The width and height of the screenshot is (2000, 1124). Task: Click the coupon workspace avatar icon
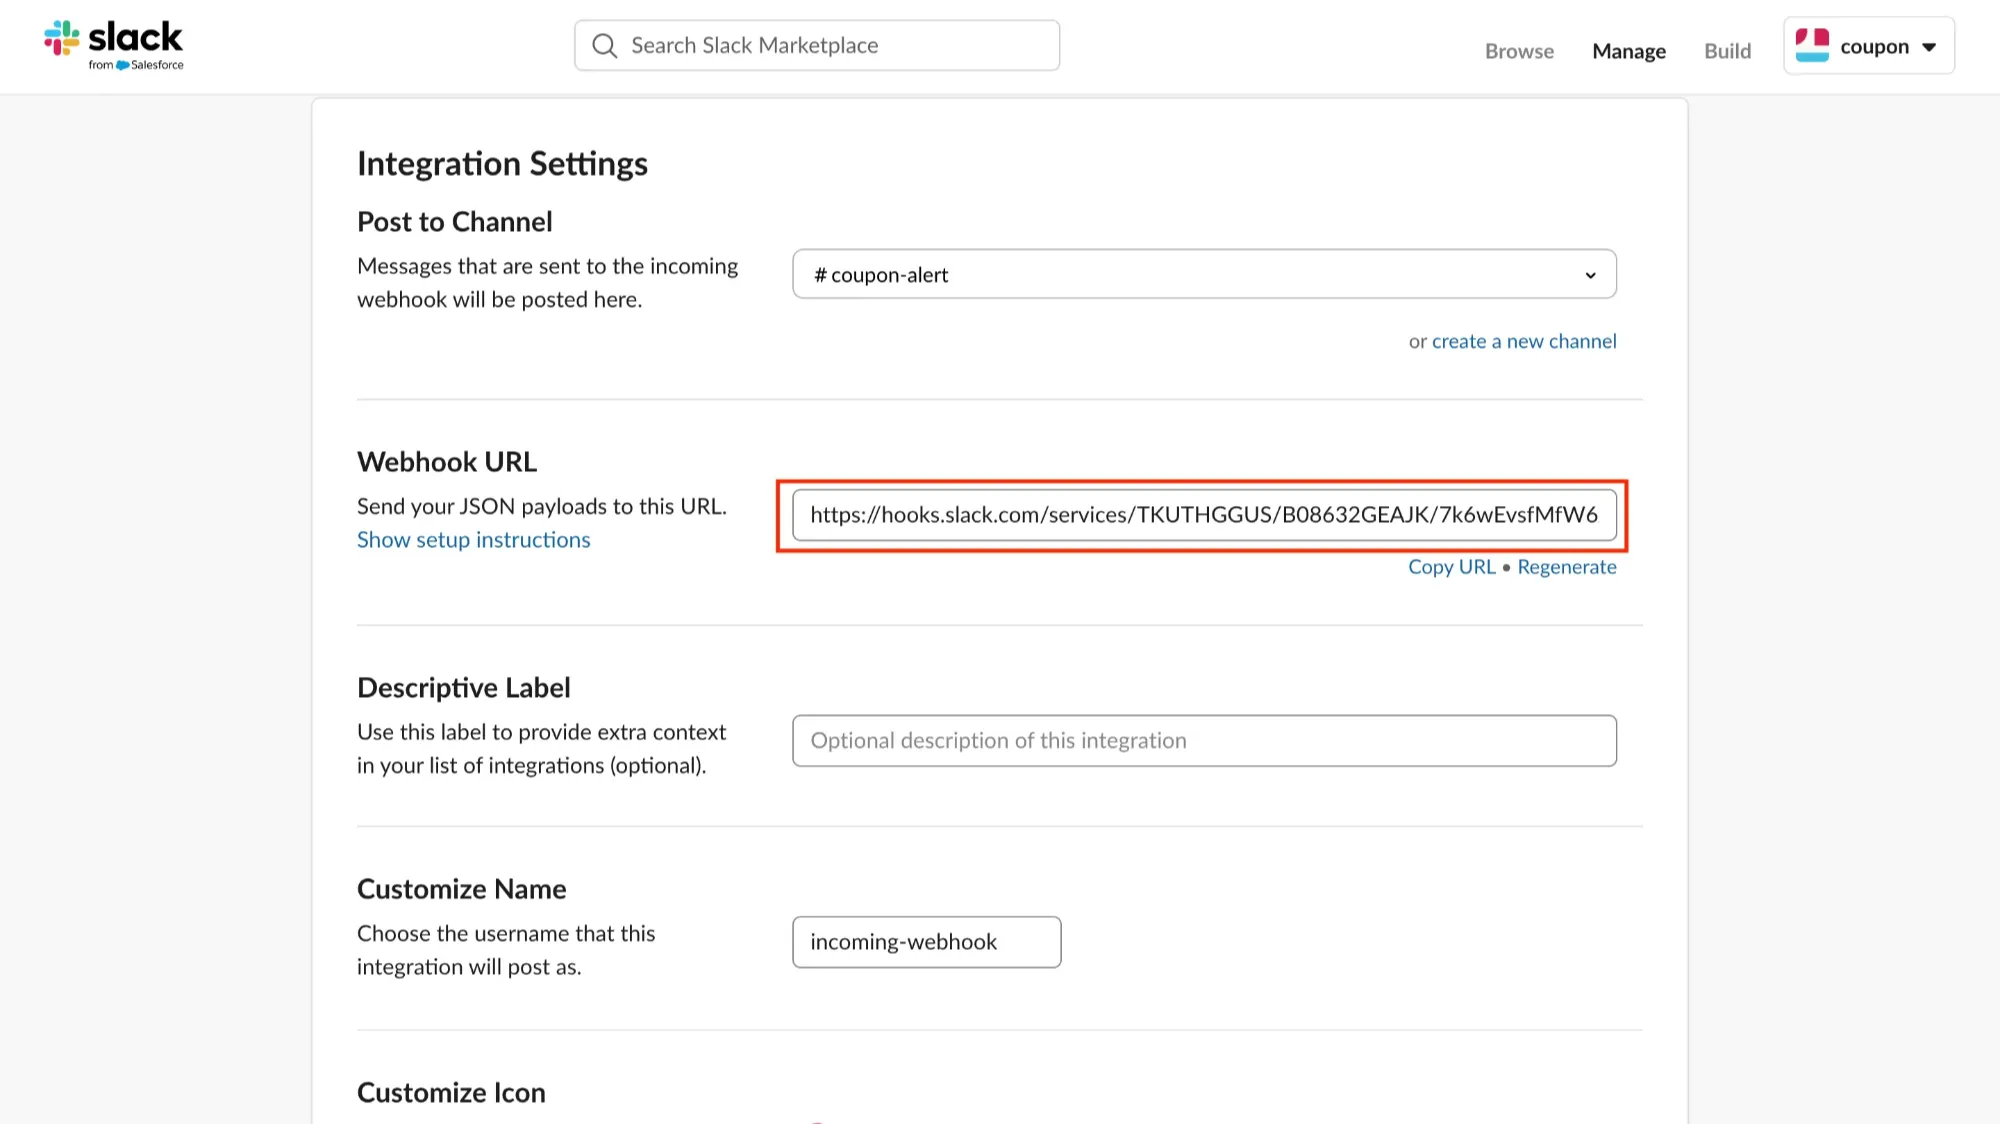(1812, 46)
